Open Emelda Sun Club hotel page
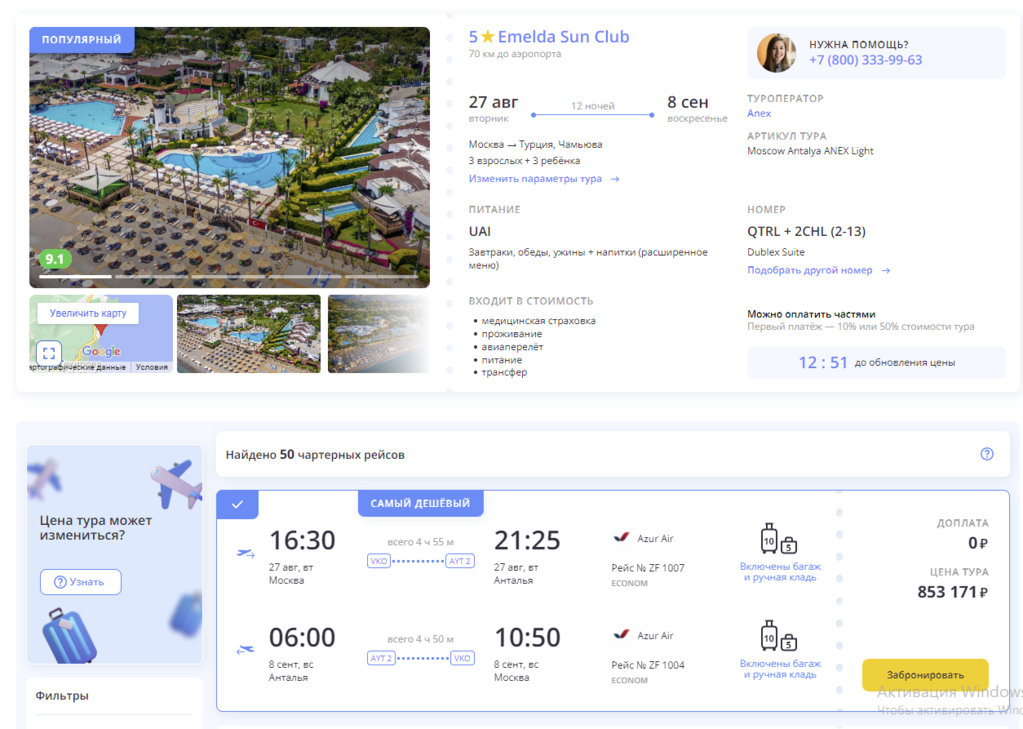Image resolution: width=1023 pixels, height=729 pixels. click(564, 37)
